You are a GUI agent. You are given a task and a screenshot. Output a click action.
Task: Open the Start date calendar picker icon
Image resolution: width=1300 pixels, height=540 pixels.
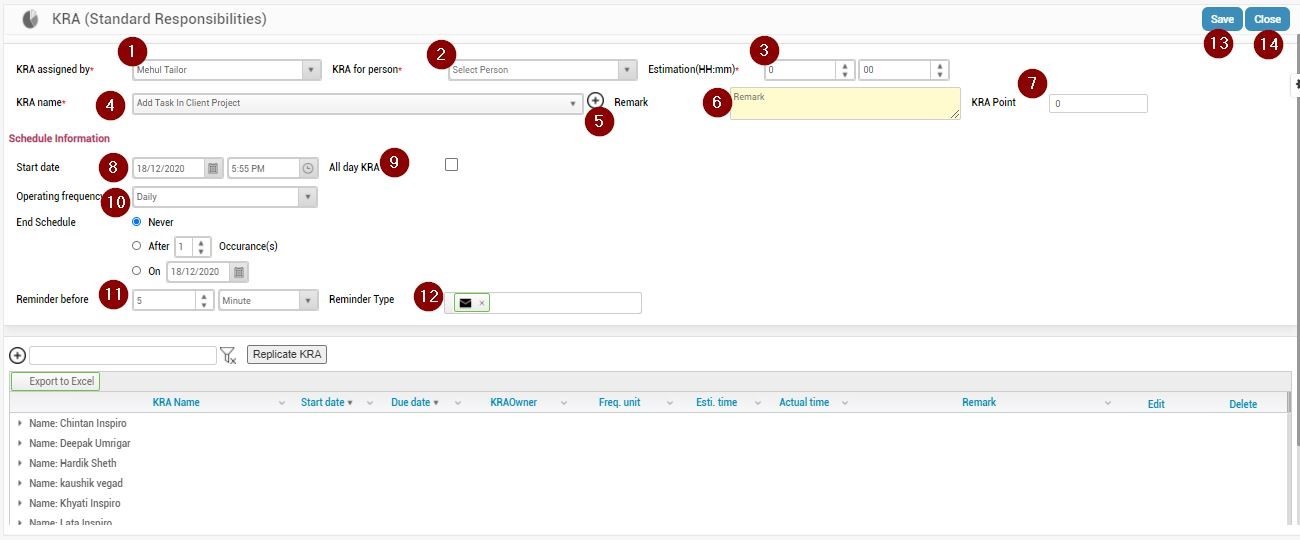point(212,169)
